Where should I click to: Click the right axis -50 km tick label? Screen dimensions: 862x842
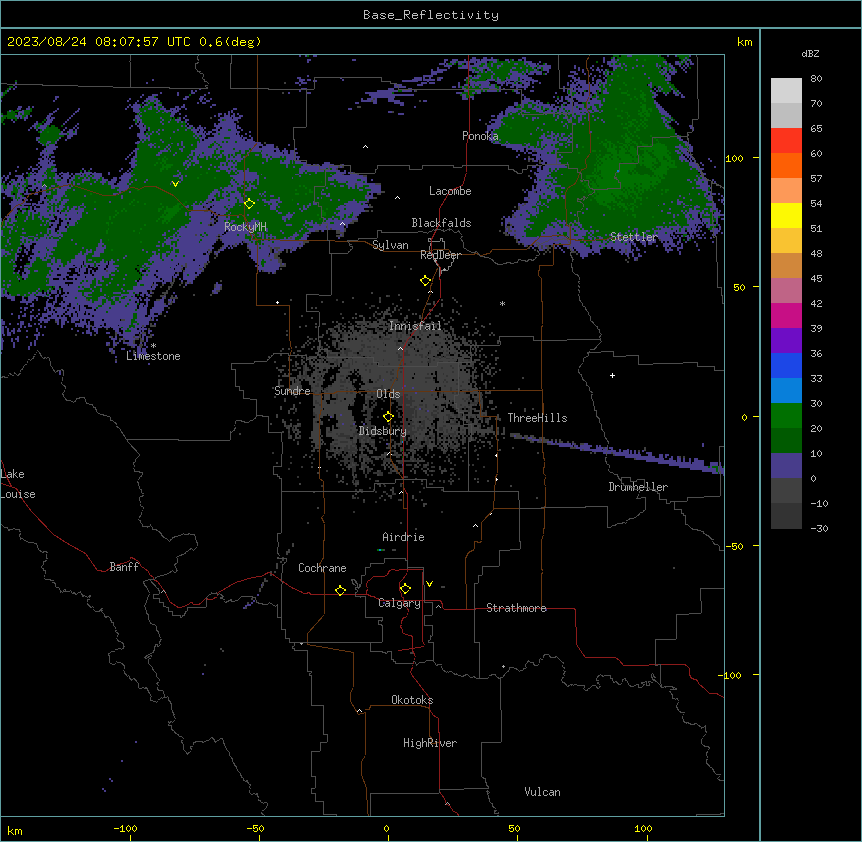pyautogui.click(x=734, y=546)
